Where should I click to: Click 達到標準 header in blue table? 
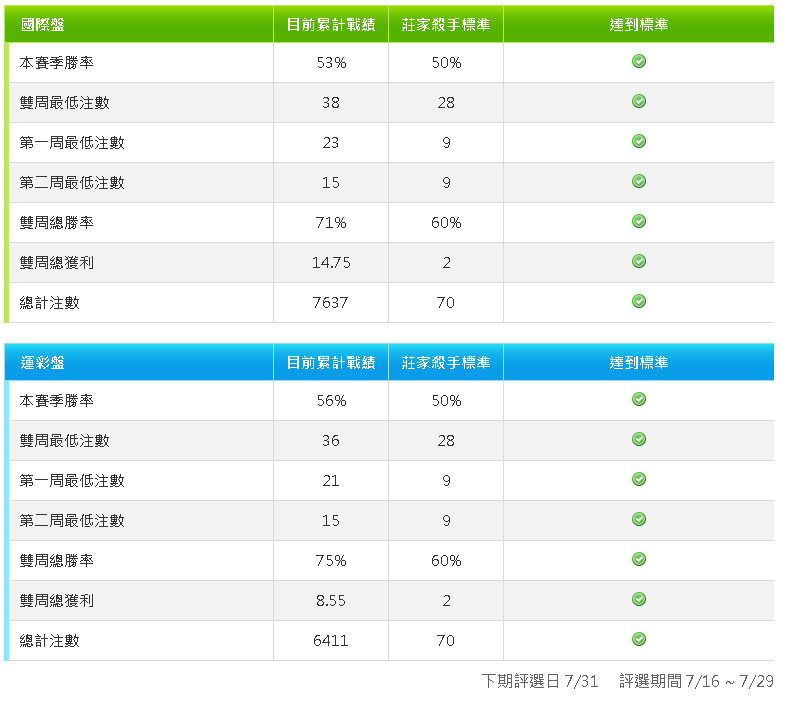[638, 363]
